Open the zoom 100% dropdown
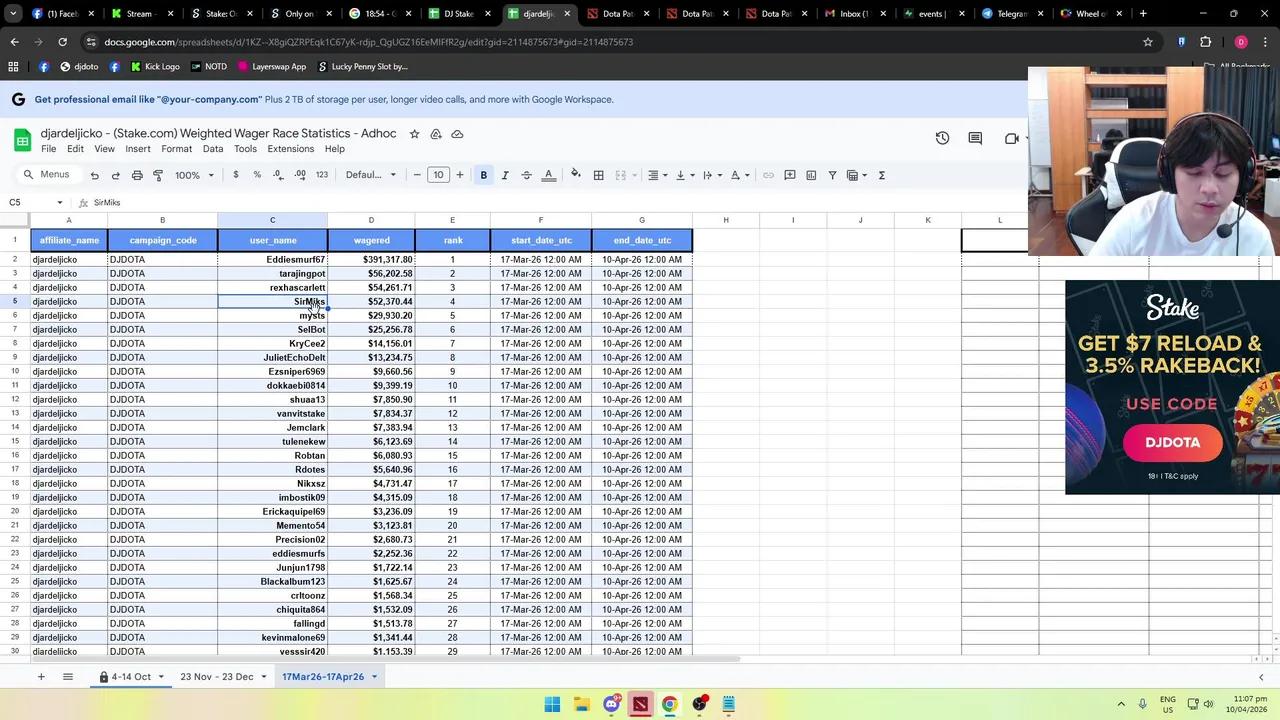 coord(195,175)
